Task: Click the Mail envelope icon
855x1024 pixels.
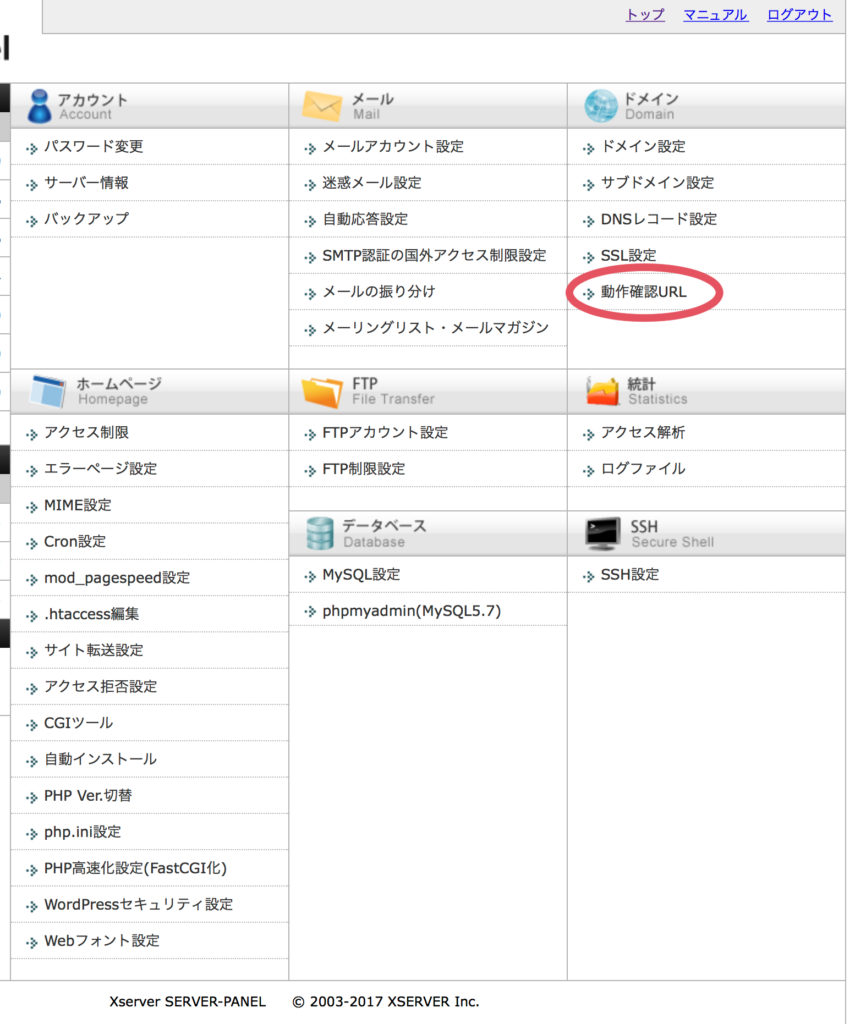Action: [x=322, y=106]
